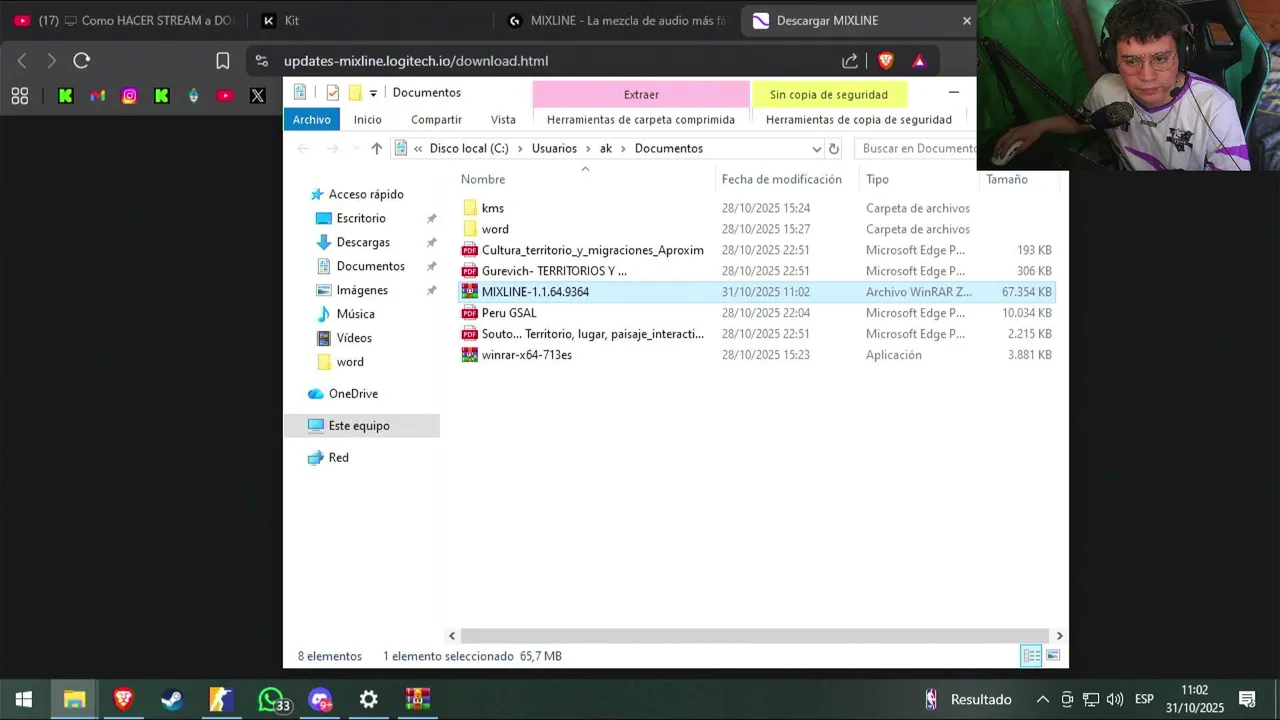Go back in browser history

22,61
